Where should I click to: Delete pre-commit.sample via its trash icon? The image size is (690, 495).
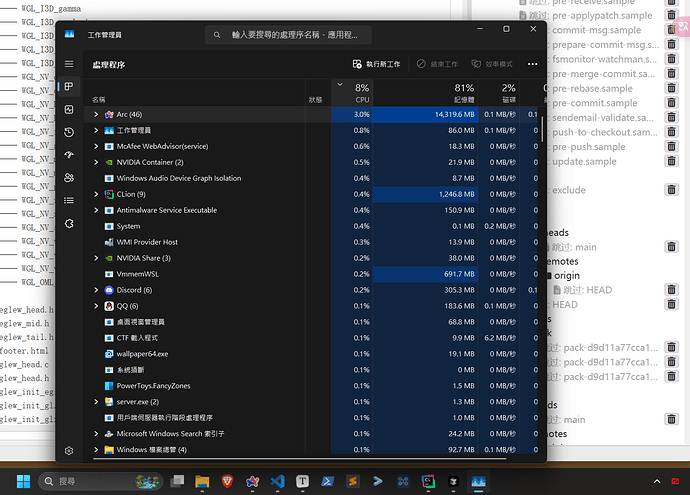(671, 103)
